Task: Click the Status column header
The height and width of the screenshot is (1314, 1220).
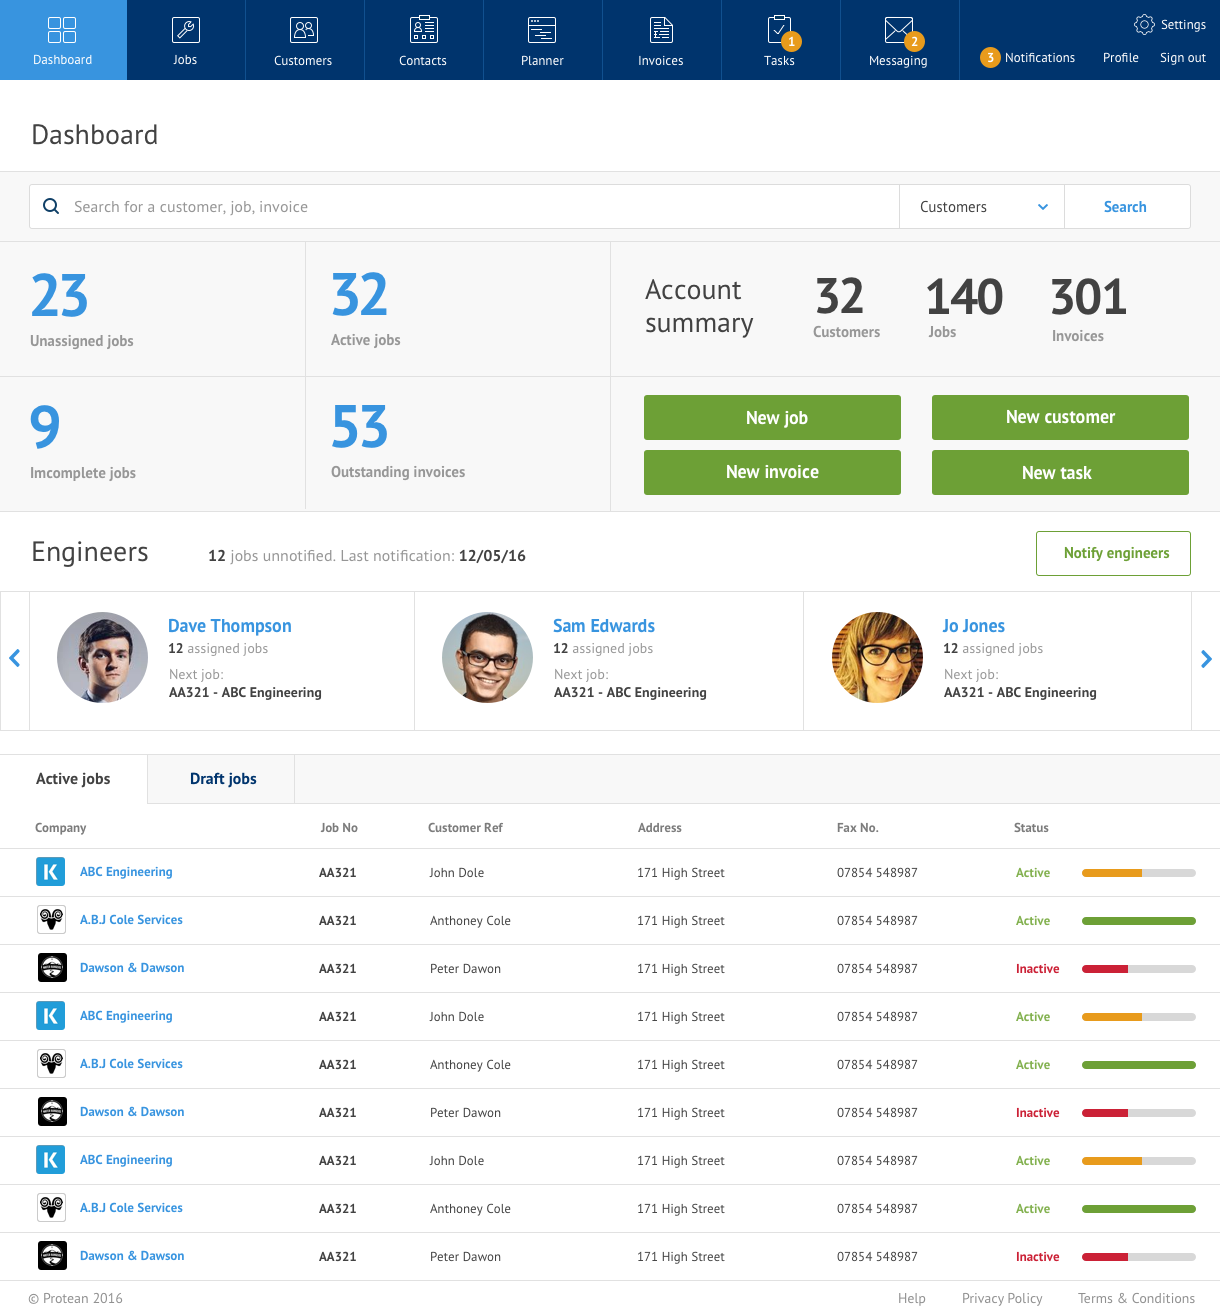Action: pos(1031,828)
